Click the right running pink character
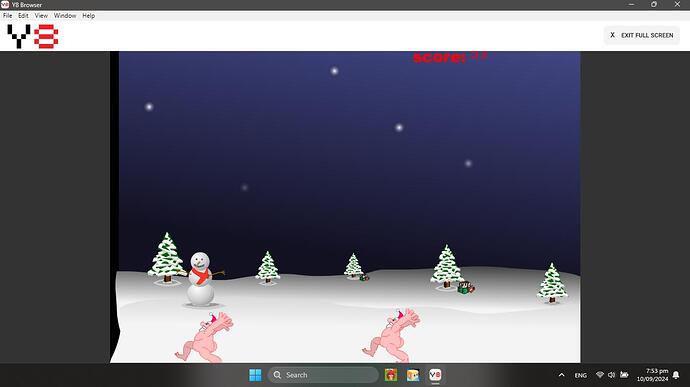 point(392,335)
